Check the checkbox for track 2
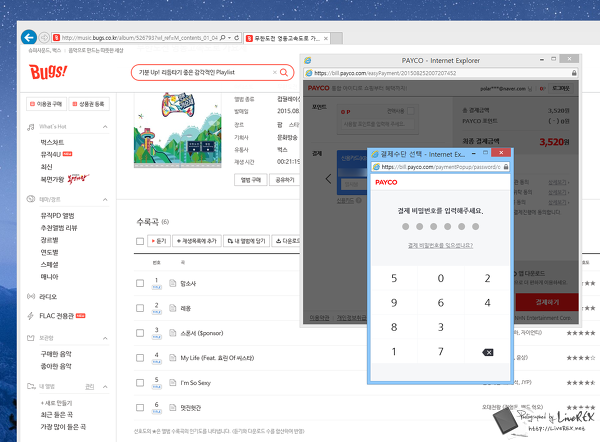The width and height of the screenshot is (600, 442). click(140, 308)
